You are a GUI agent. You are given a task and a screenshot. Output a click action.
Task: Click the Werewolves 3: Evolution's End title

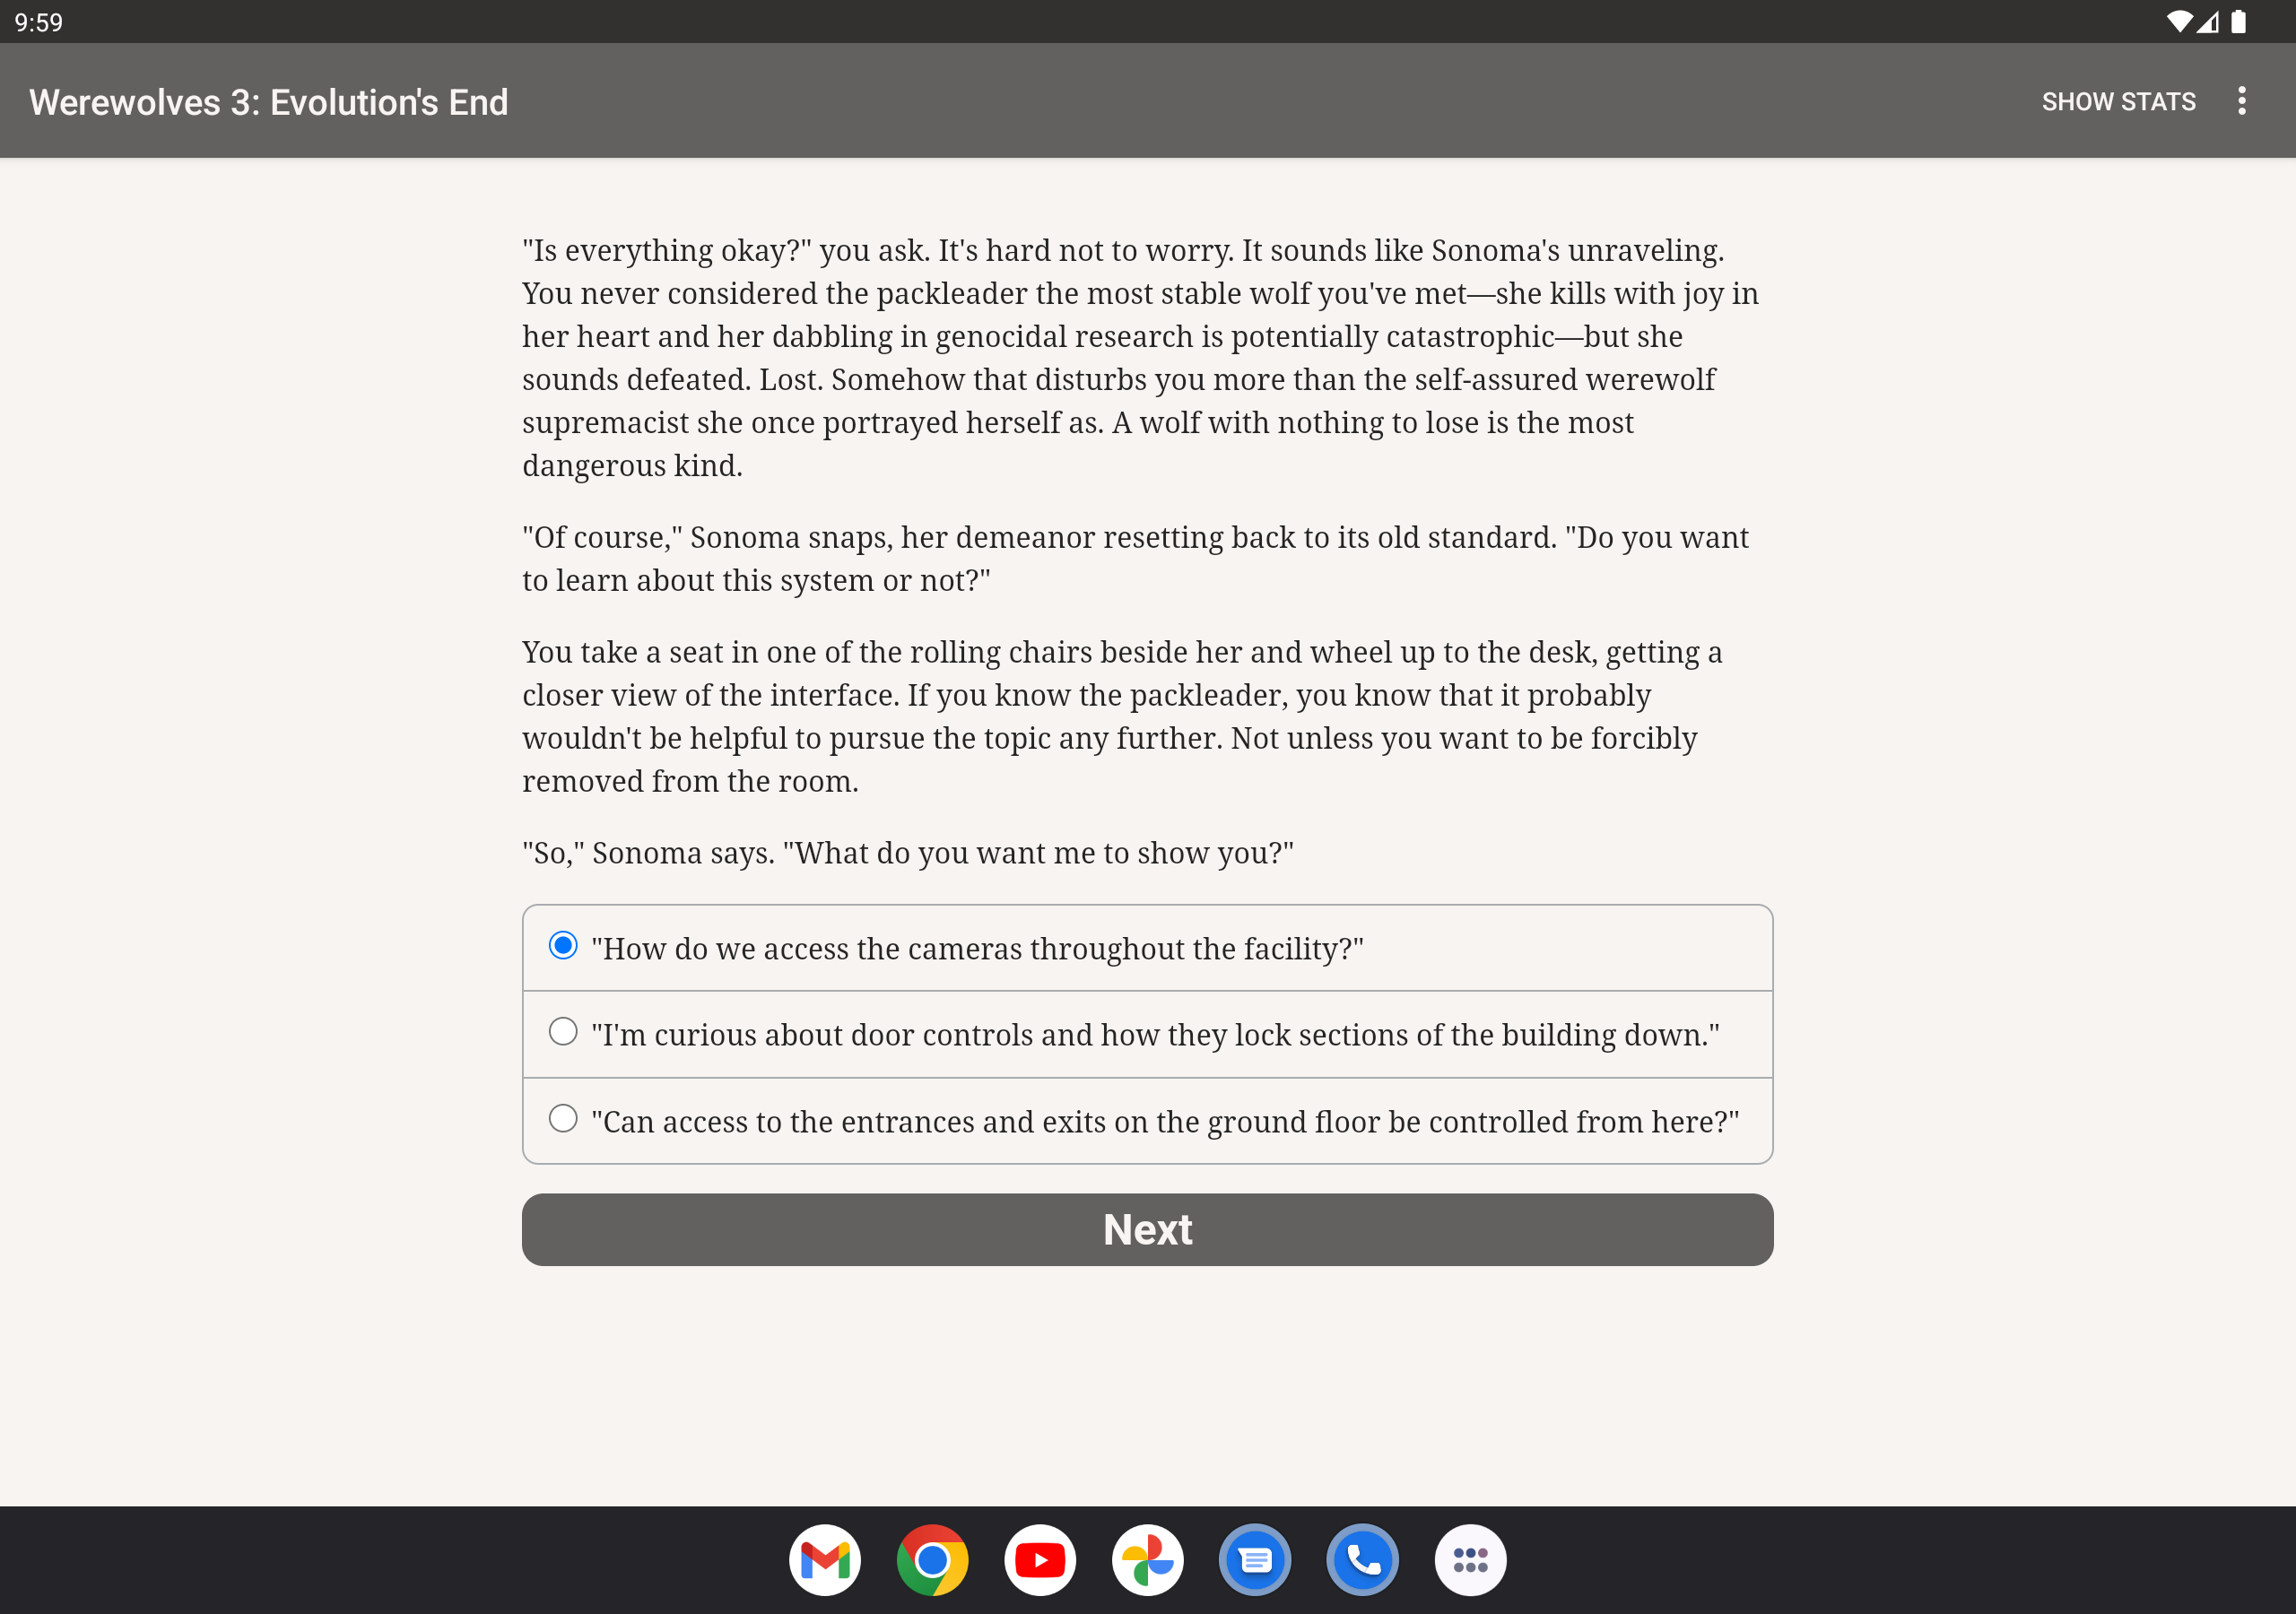(269, 102)
